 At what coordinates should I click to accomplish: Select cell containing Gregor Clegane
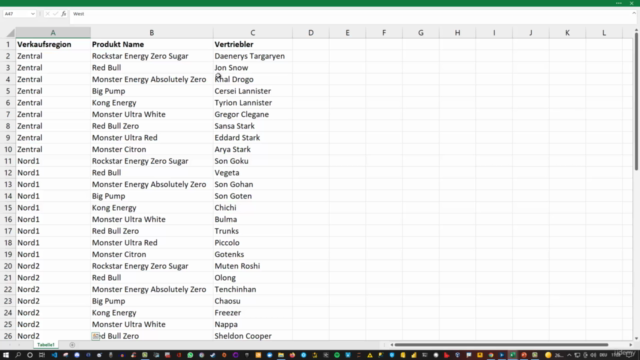pos(253,114)
